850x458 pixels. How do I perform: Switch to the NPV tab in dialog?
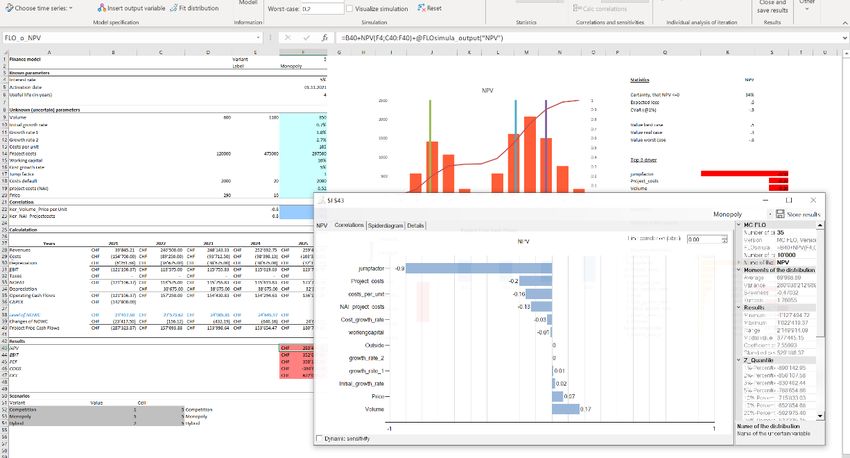tap(322, 225)
